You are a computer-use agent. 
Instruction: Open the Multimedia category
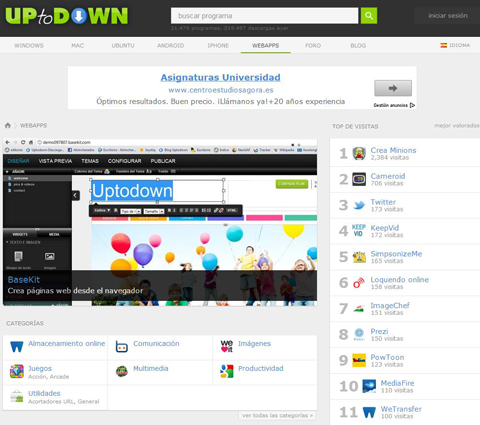(x=151, y=368)
